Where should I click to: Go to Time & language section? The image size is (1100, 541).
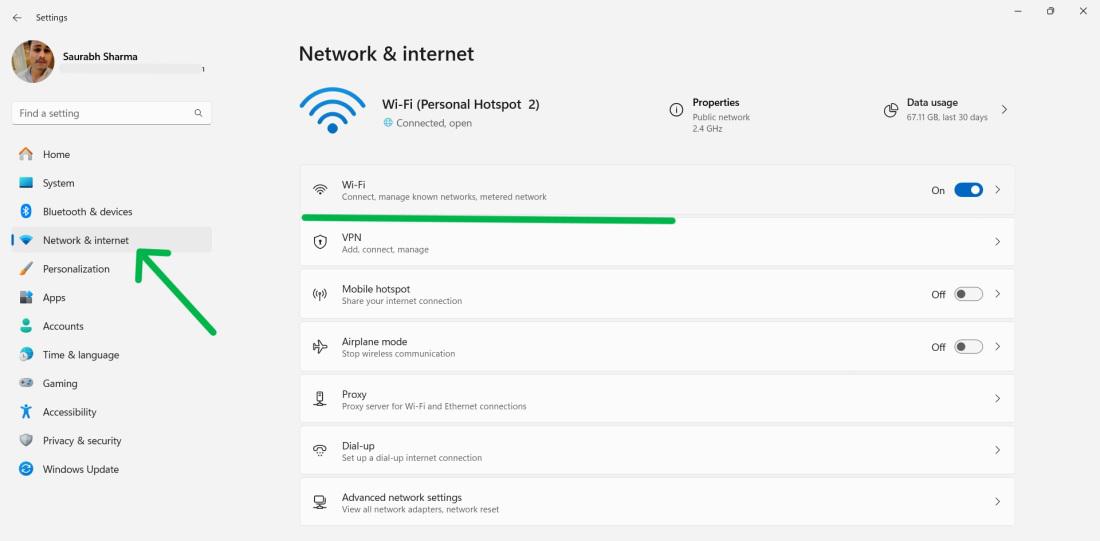[x=80, y=355]
